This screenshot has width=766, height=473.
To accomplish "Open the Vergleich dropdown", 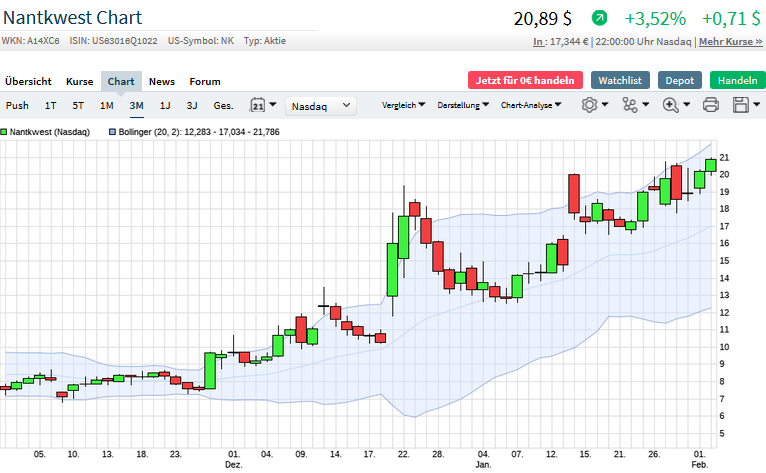I will (403, 105).
